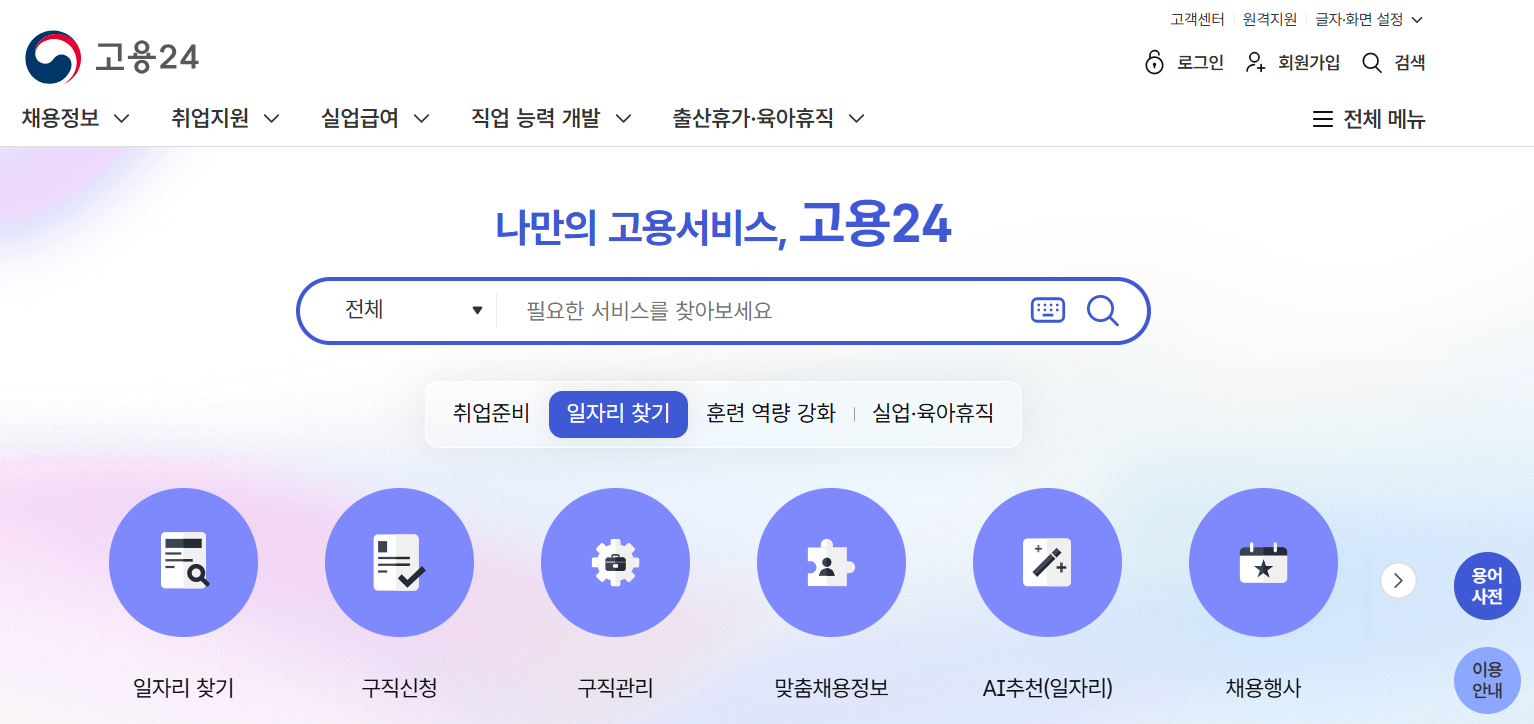The image size is (1534, 724).
Task: Click the 로그인 padlock icon
Action: click(x=1155, y=62)
